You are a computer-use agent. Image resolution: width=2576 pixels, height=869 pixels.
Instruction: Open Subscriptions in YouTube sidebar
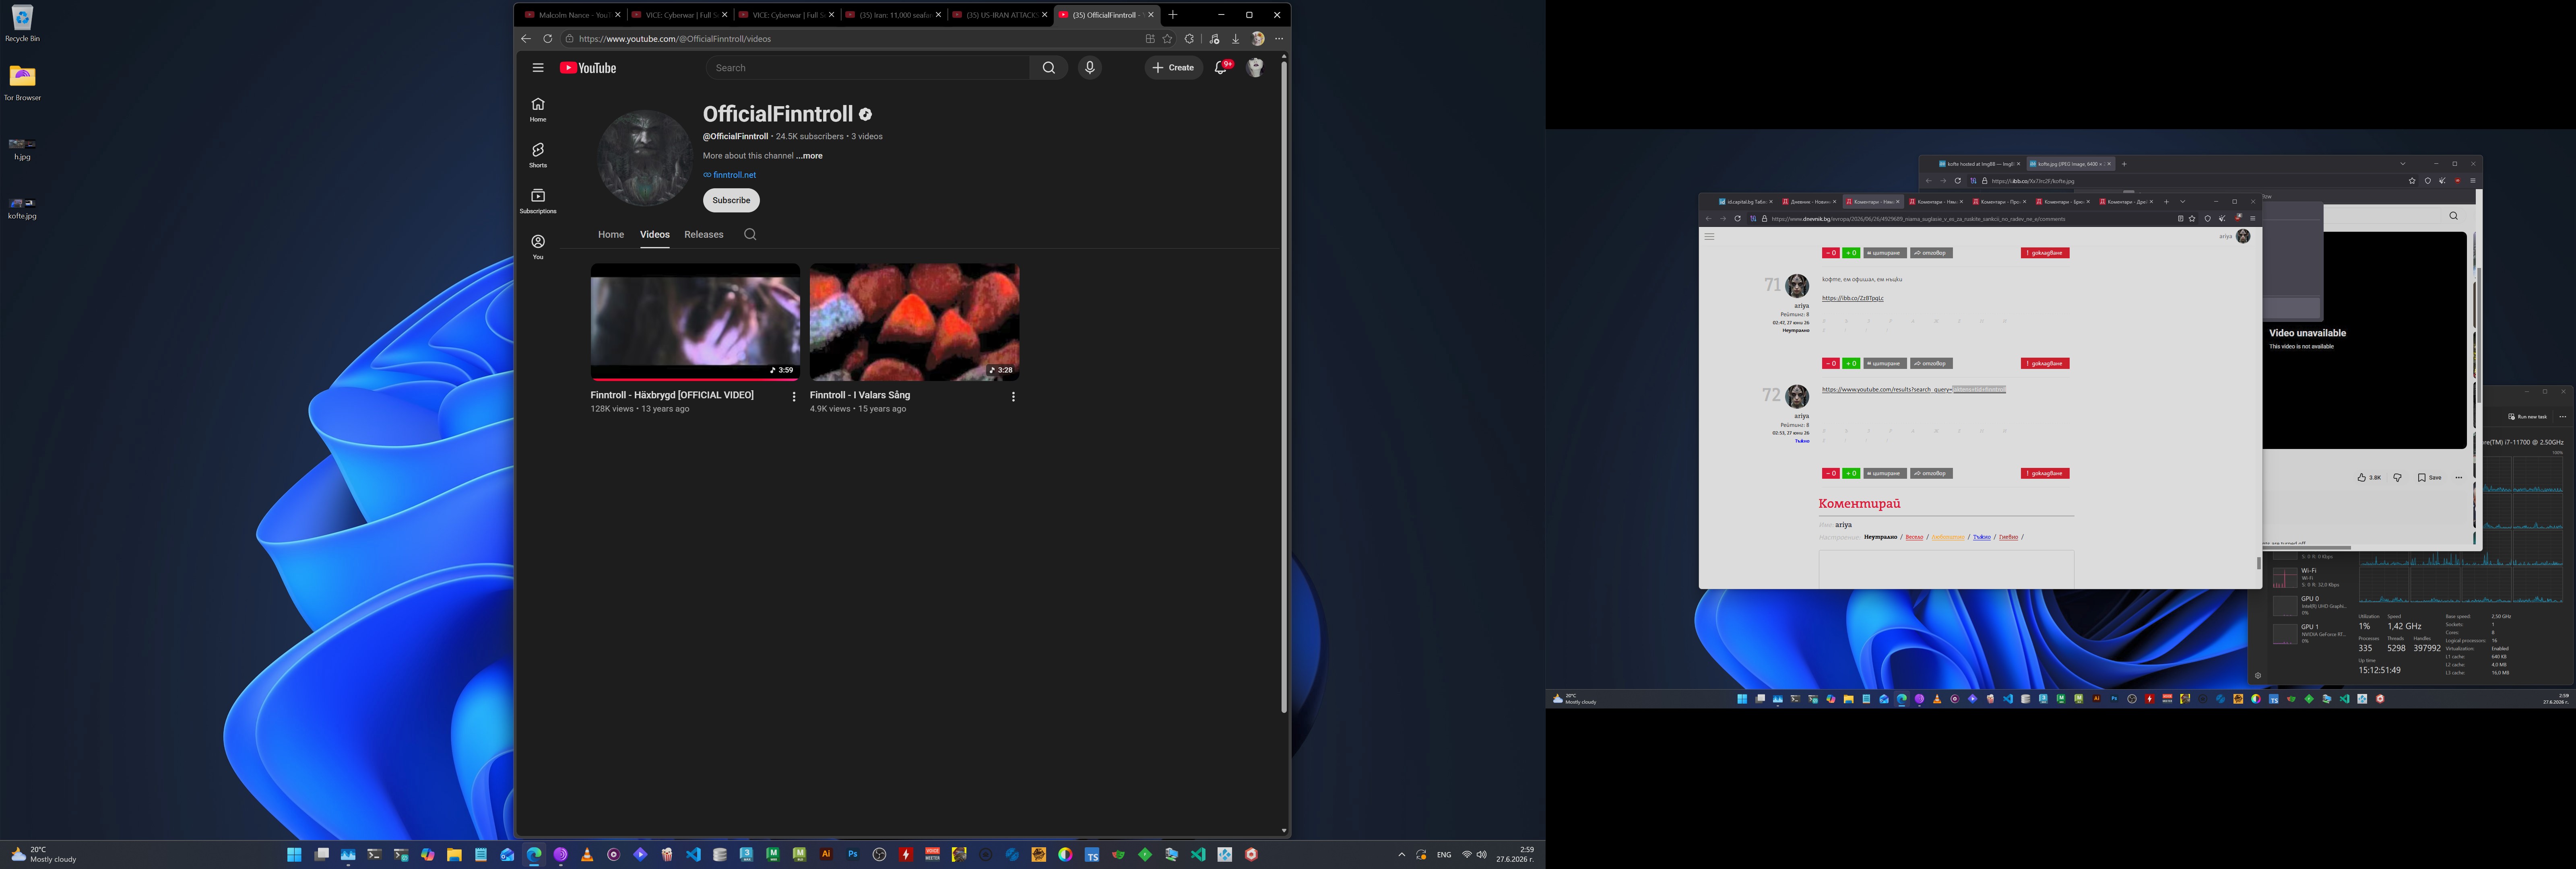(538, 201)
